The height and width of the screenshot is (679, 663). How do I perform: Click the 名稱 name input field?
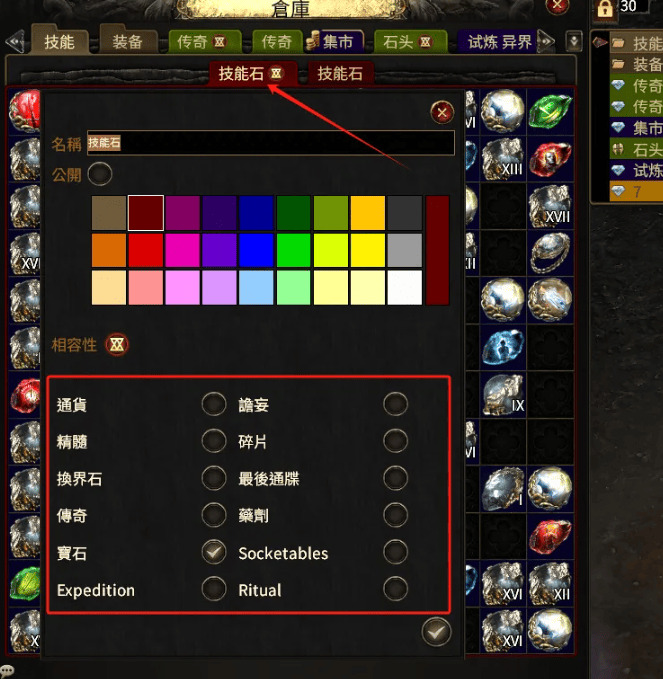pos(271,142)
